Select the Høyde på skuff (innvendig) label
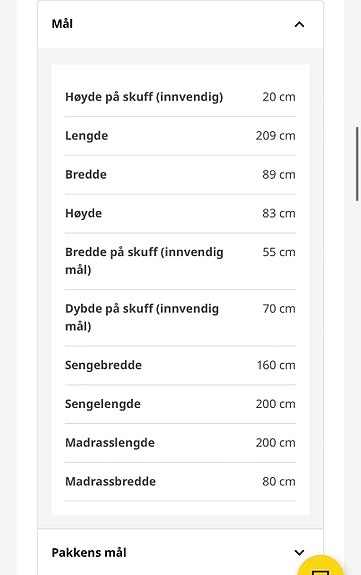361x575 pixels. point(144,97)
